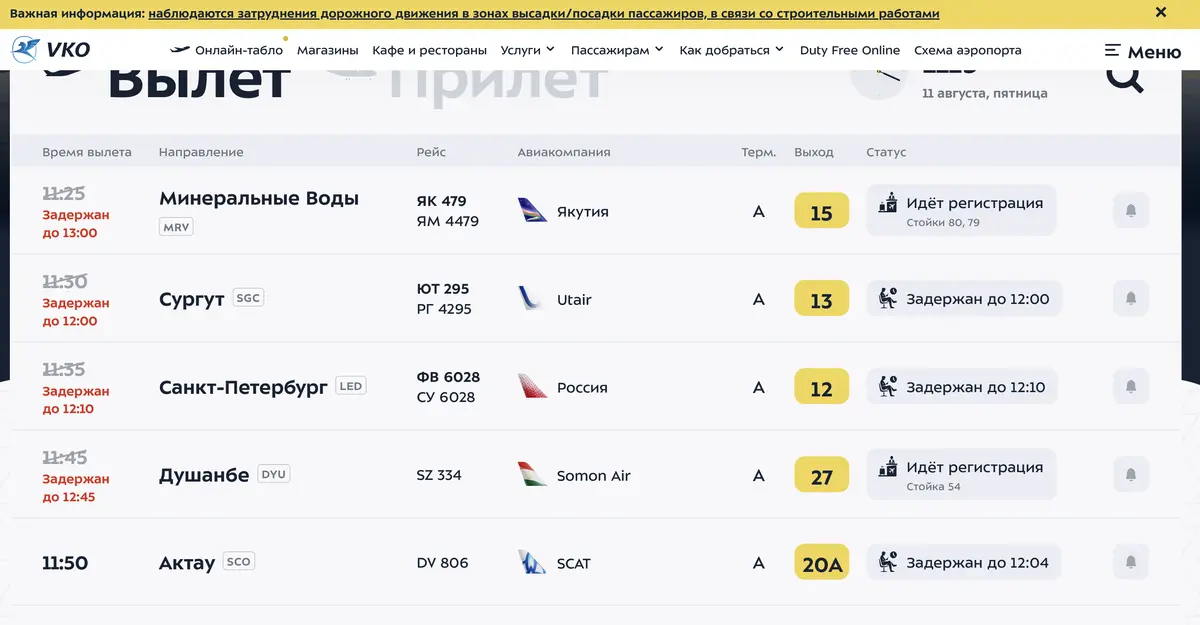This screenshot has height=625, width=1200.
Task: Click the Somon Air airline logo
Action: (532, 475)
